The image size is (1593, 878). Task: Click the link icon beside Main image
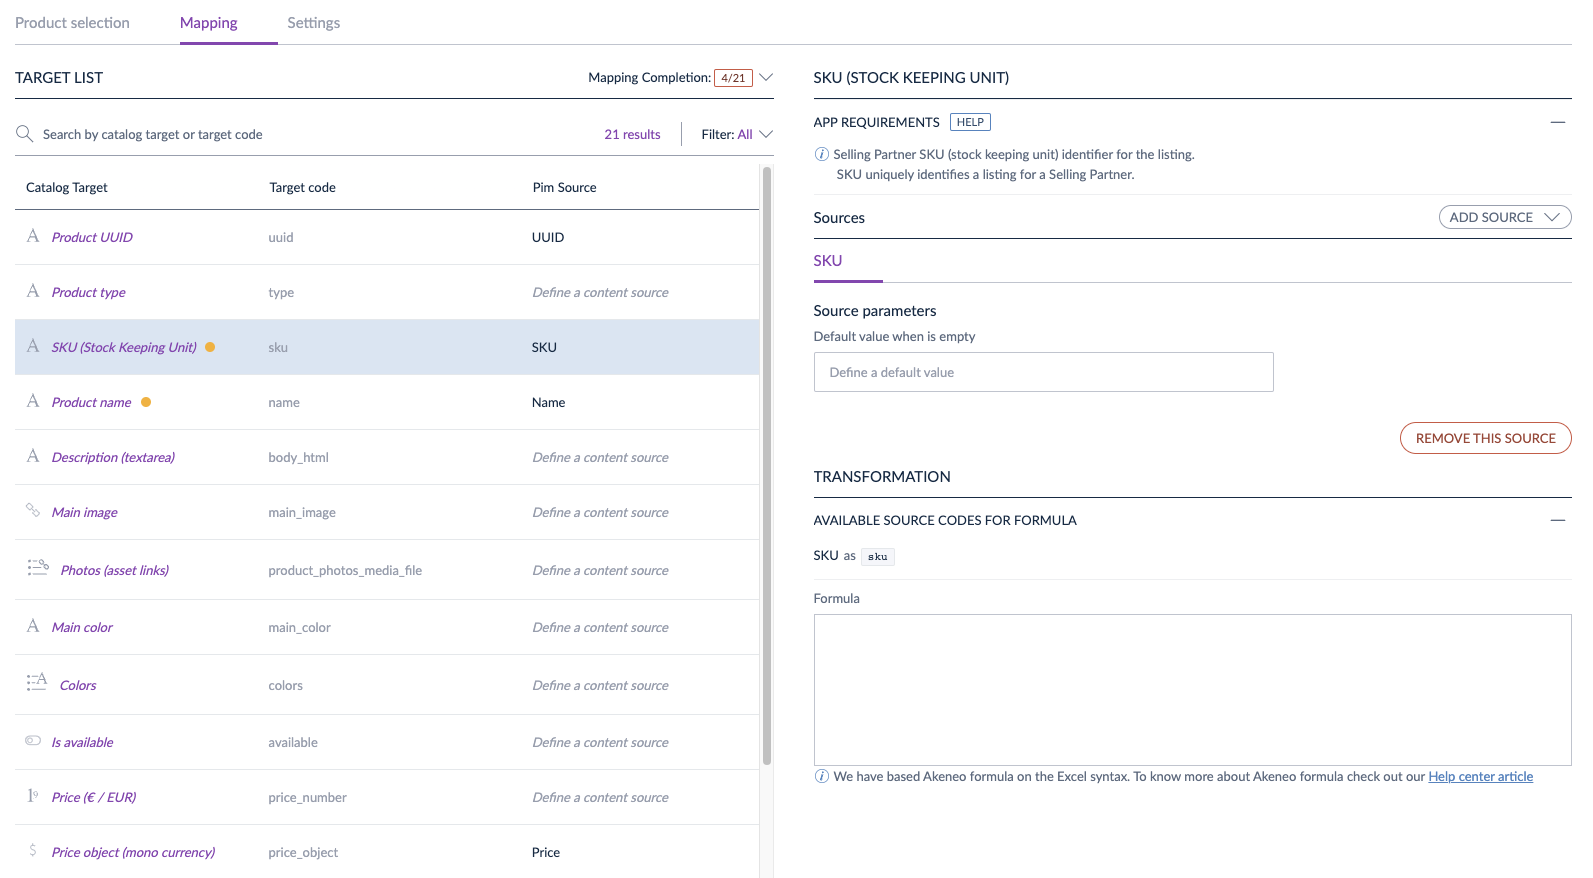coord(33,510)
